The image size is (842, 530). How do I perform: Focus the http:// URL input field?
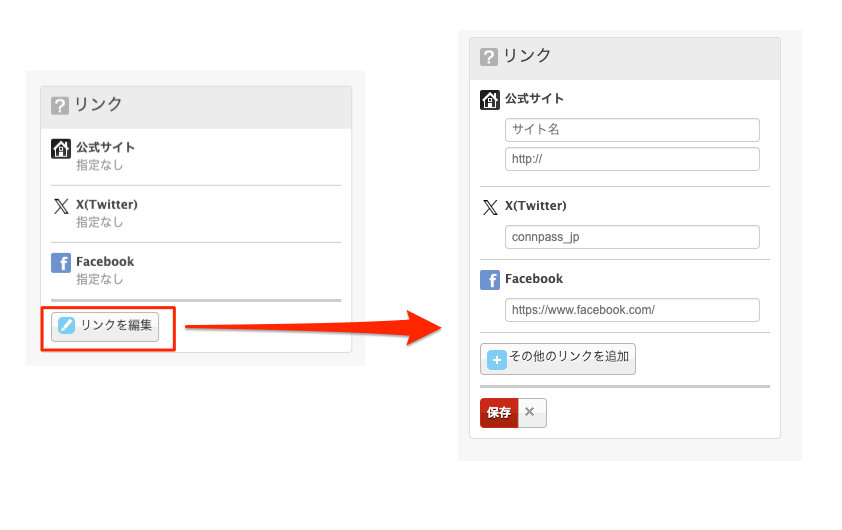point(632,159)
